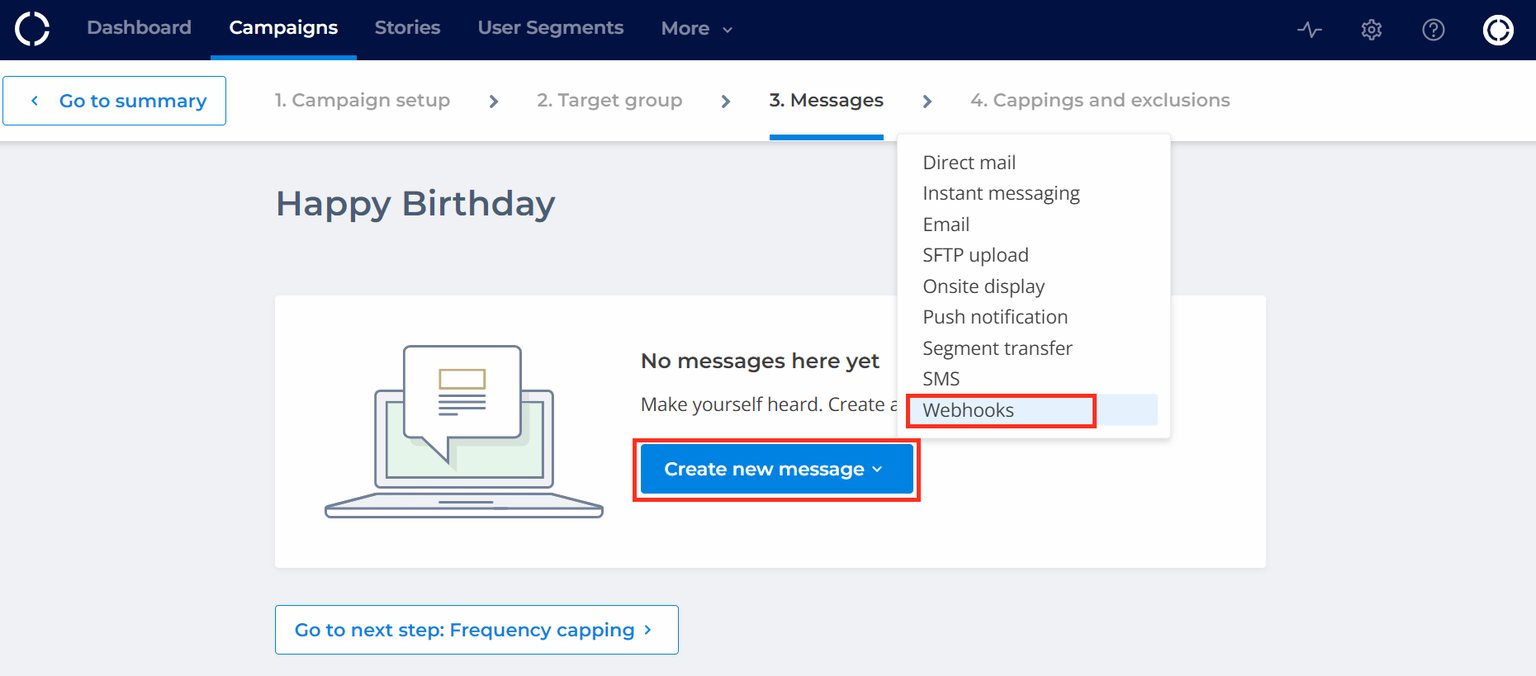This screenshot has width=1536, height=676.
Task: Select Email from the message type list
Action: (946, 224)
